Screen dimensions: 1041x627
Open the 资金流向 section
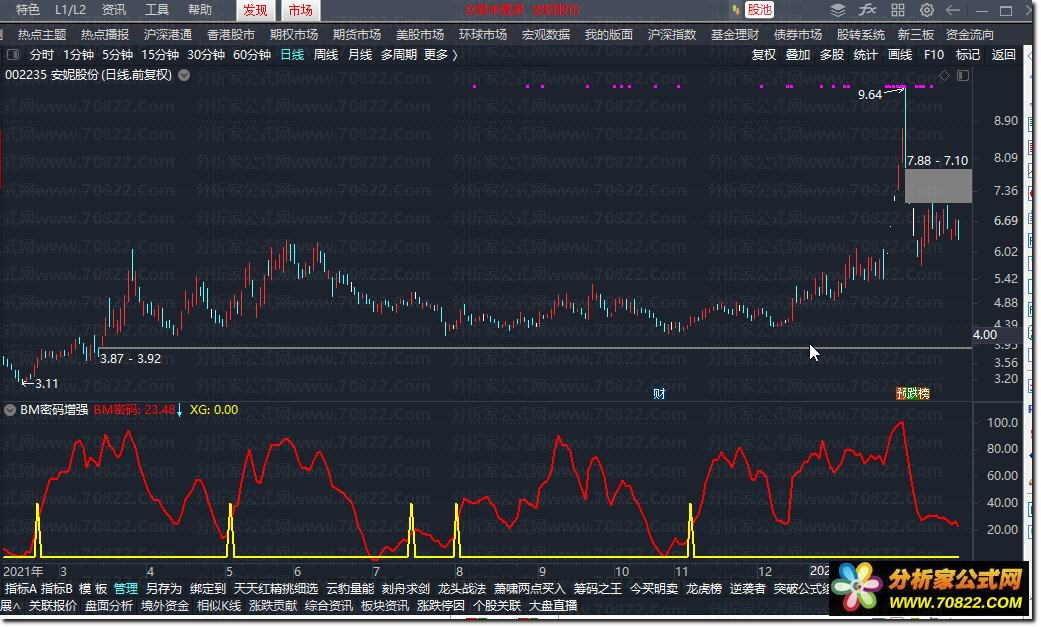(970, 35)
